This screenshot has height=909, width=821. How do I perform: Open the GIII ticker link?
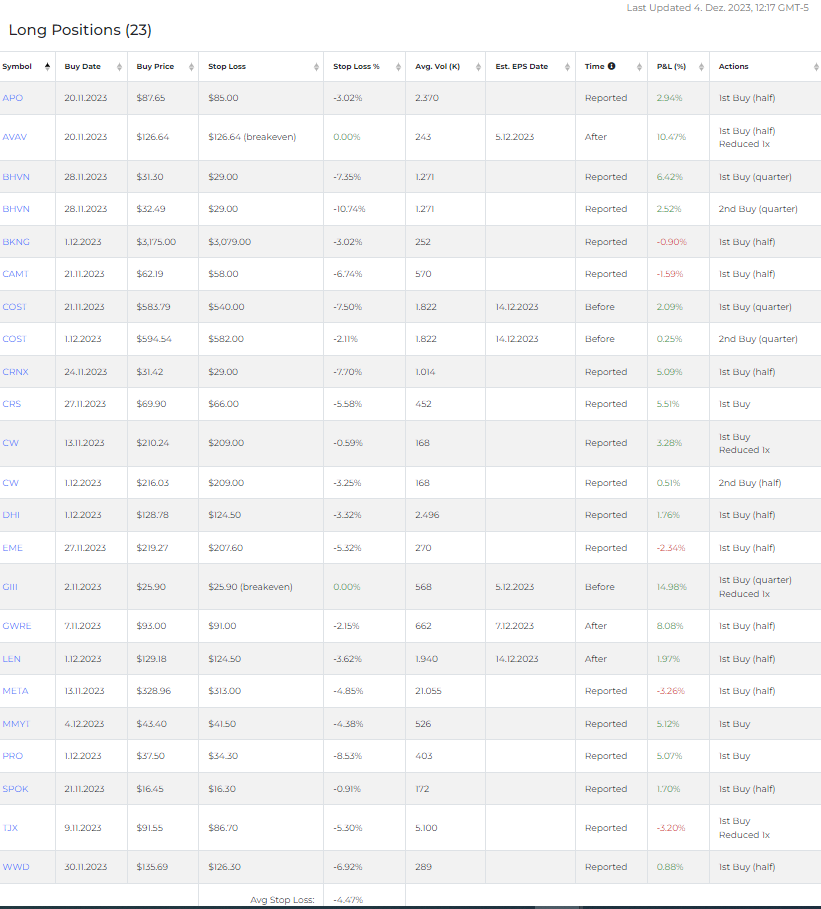click(11, 587)
